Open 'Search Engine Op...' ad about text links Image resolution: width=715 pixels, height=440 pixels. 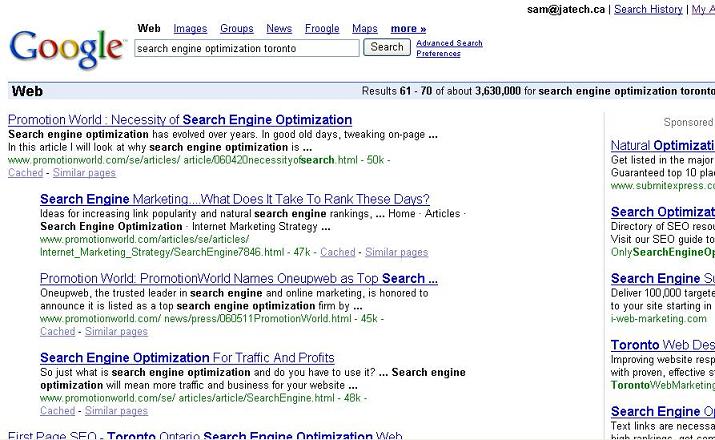(663, 411)
